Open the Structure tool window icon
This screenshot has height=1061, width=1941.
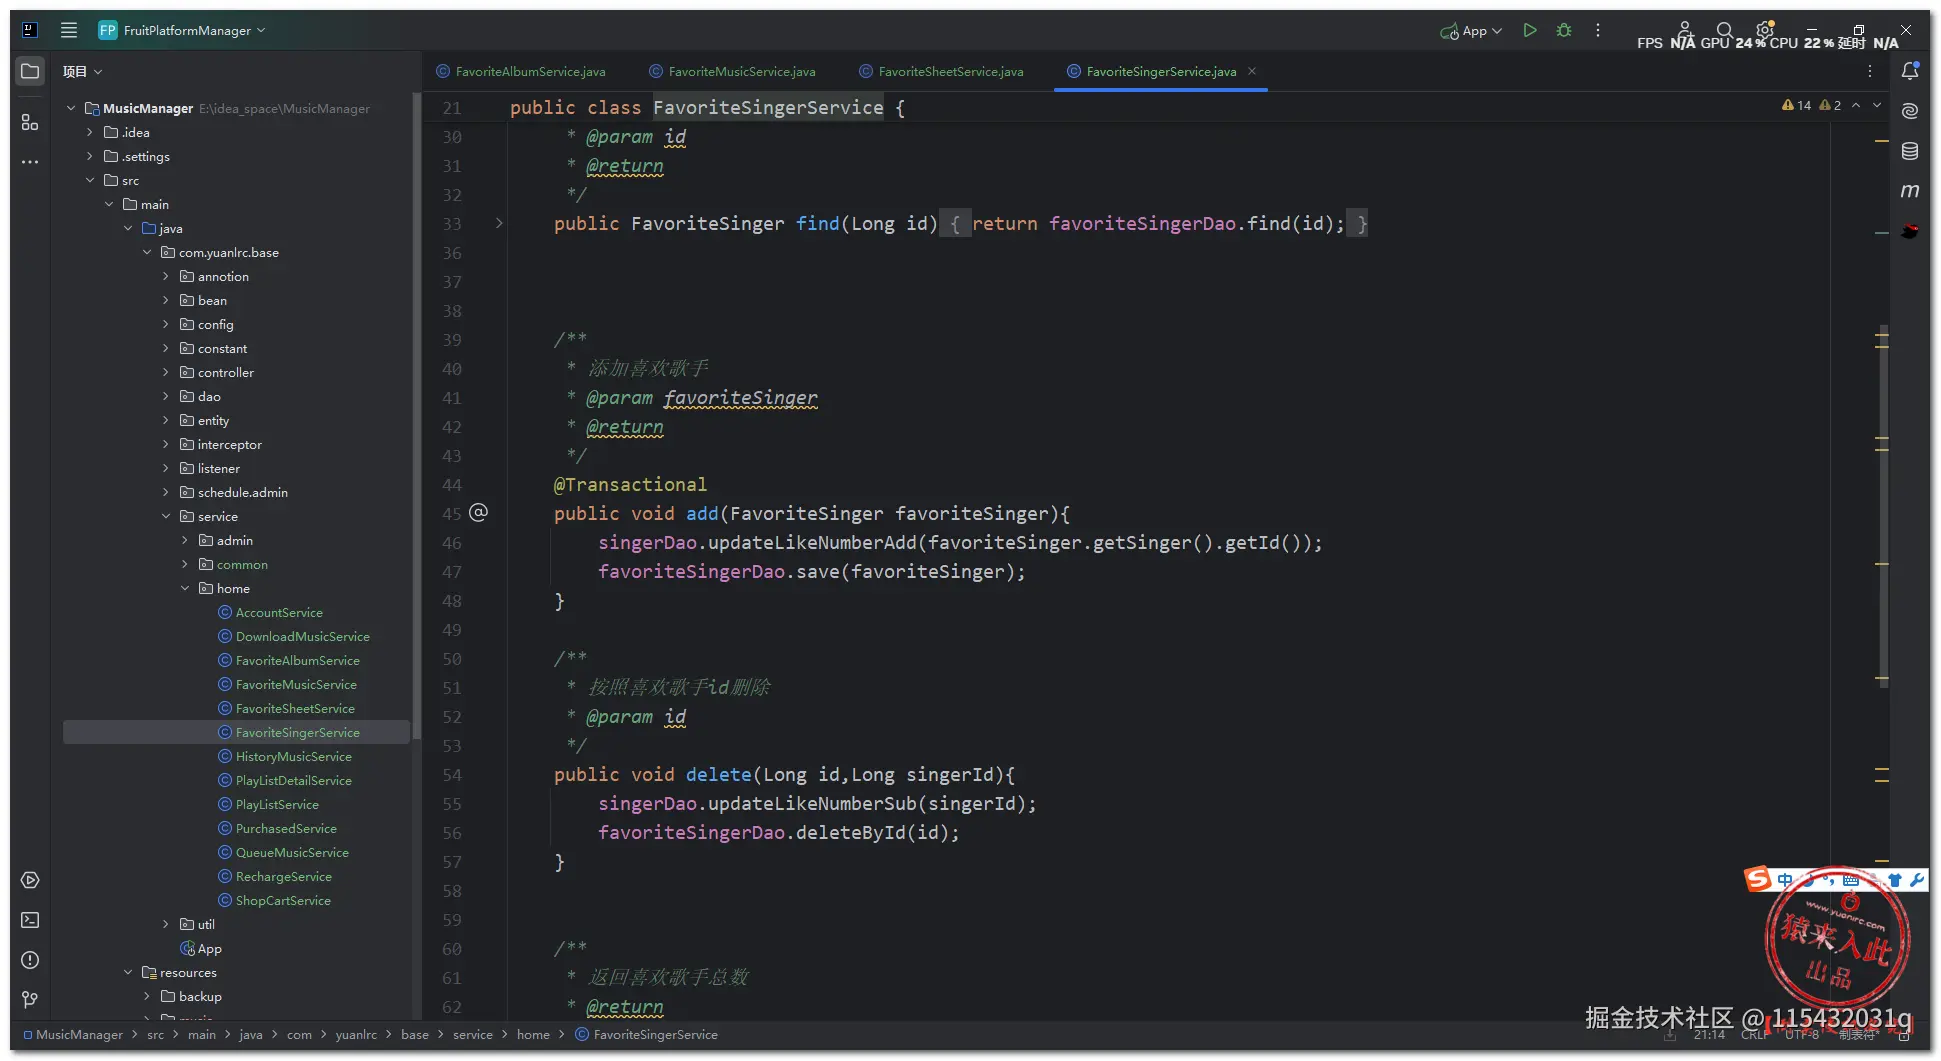[30, 122]
